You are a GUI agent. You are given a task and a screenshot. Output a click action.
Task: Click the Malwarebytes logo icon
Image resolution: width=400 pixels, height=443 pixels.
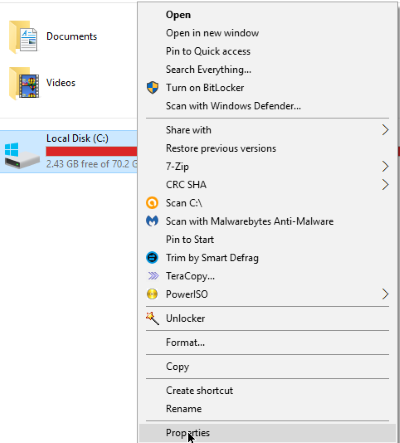pos(152,221)
